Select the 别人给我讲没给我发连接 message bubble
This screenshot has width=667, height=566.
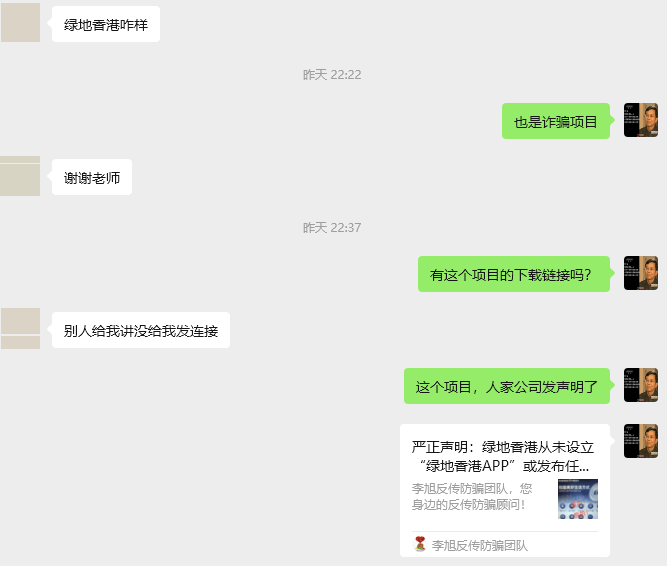pyautogui.click(x=141, y=330)
